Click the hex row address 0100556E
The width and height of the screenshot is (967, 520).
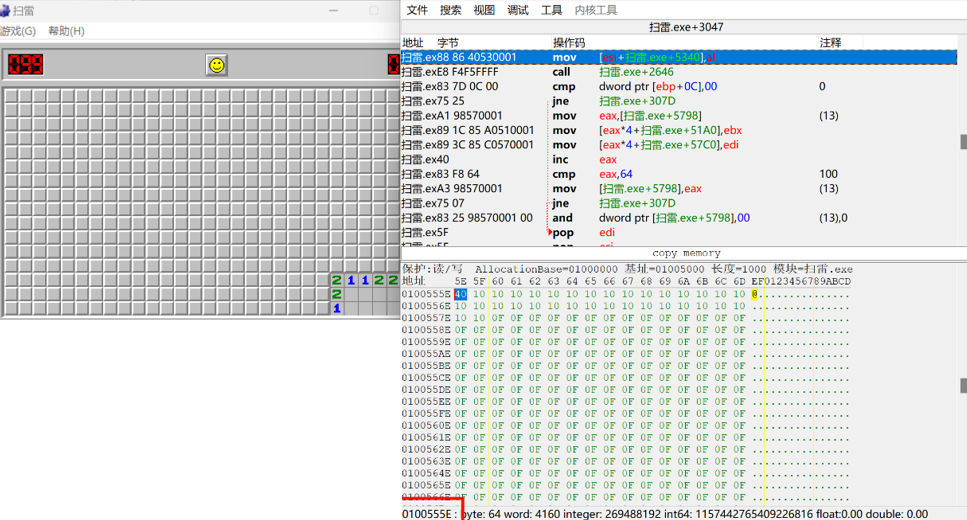click(426, 306)
